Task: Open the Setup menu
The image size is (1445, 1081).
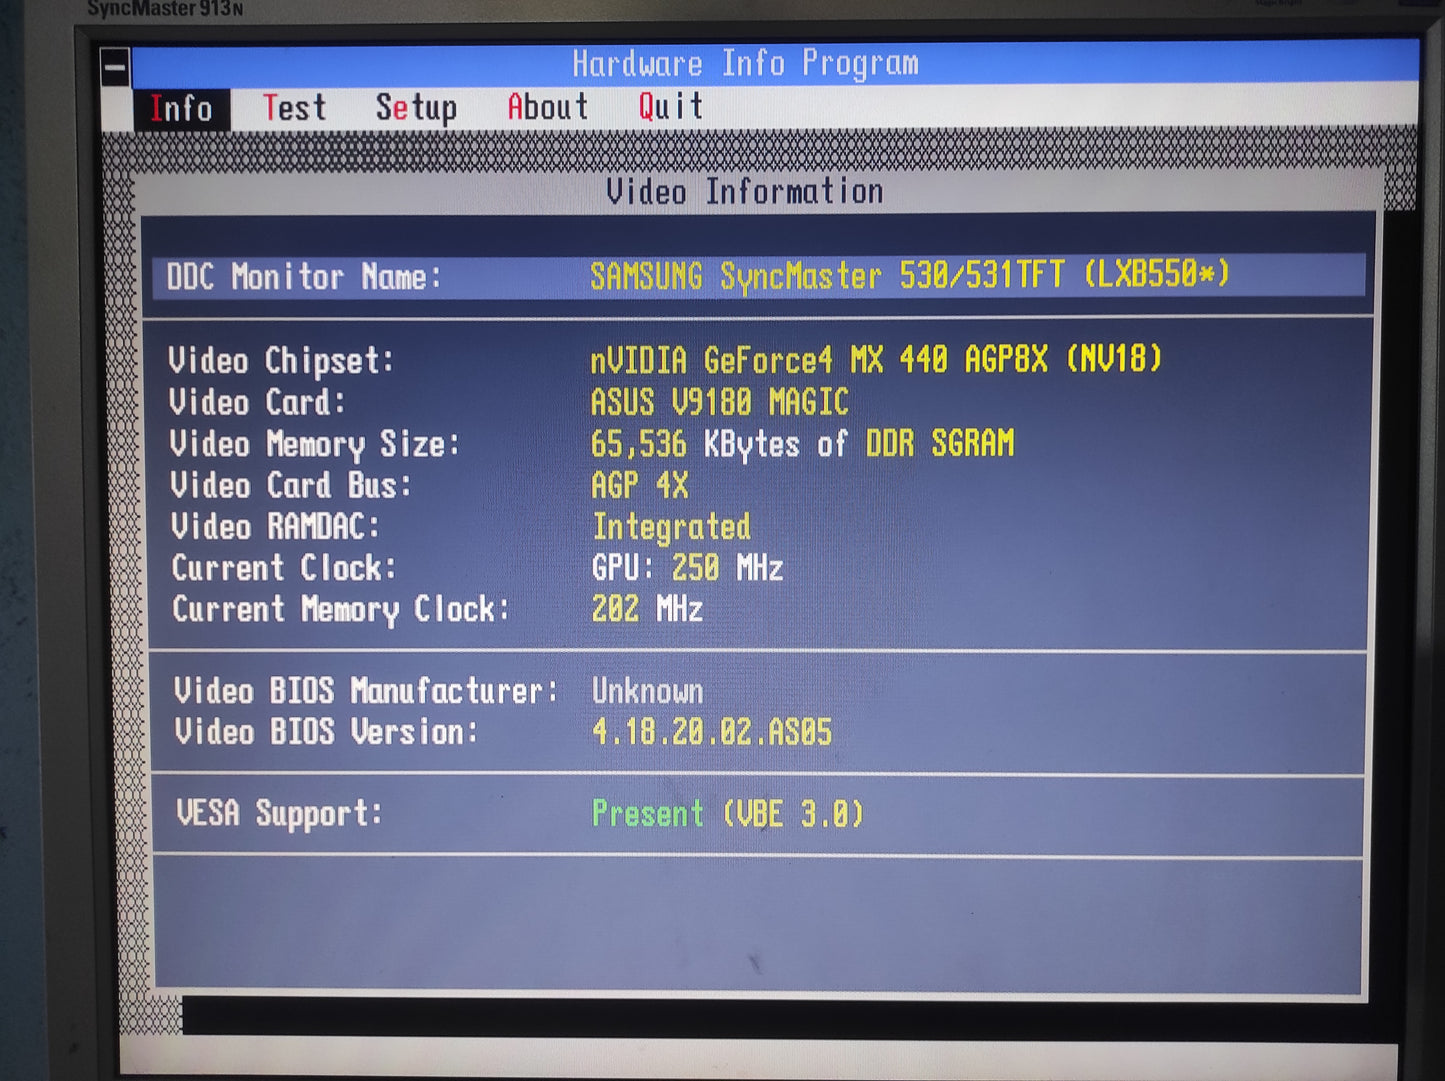Action: point(416,107)
